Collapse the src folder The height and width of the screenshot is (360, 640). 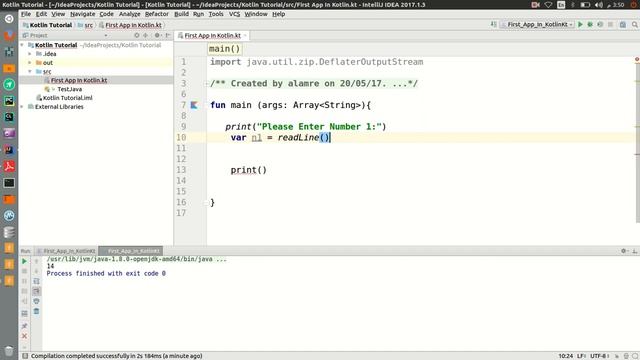[x=30, y=71]
